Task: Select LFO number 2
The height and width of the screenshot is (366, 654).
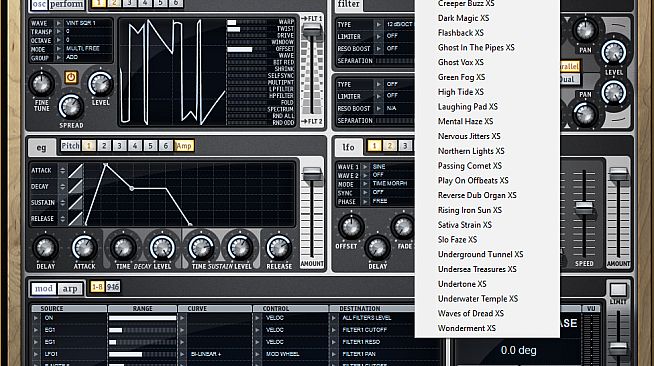Action: (x=390, y=146)
